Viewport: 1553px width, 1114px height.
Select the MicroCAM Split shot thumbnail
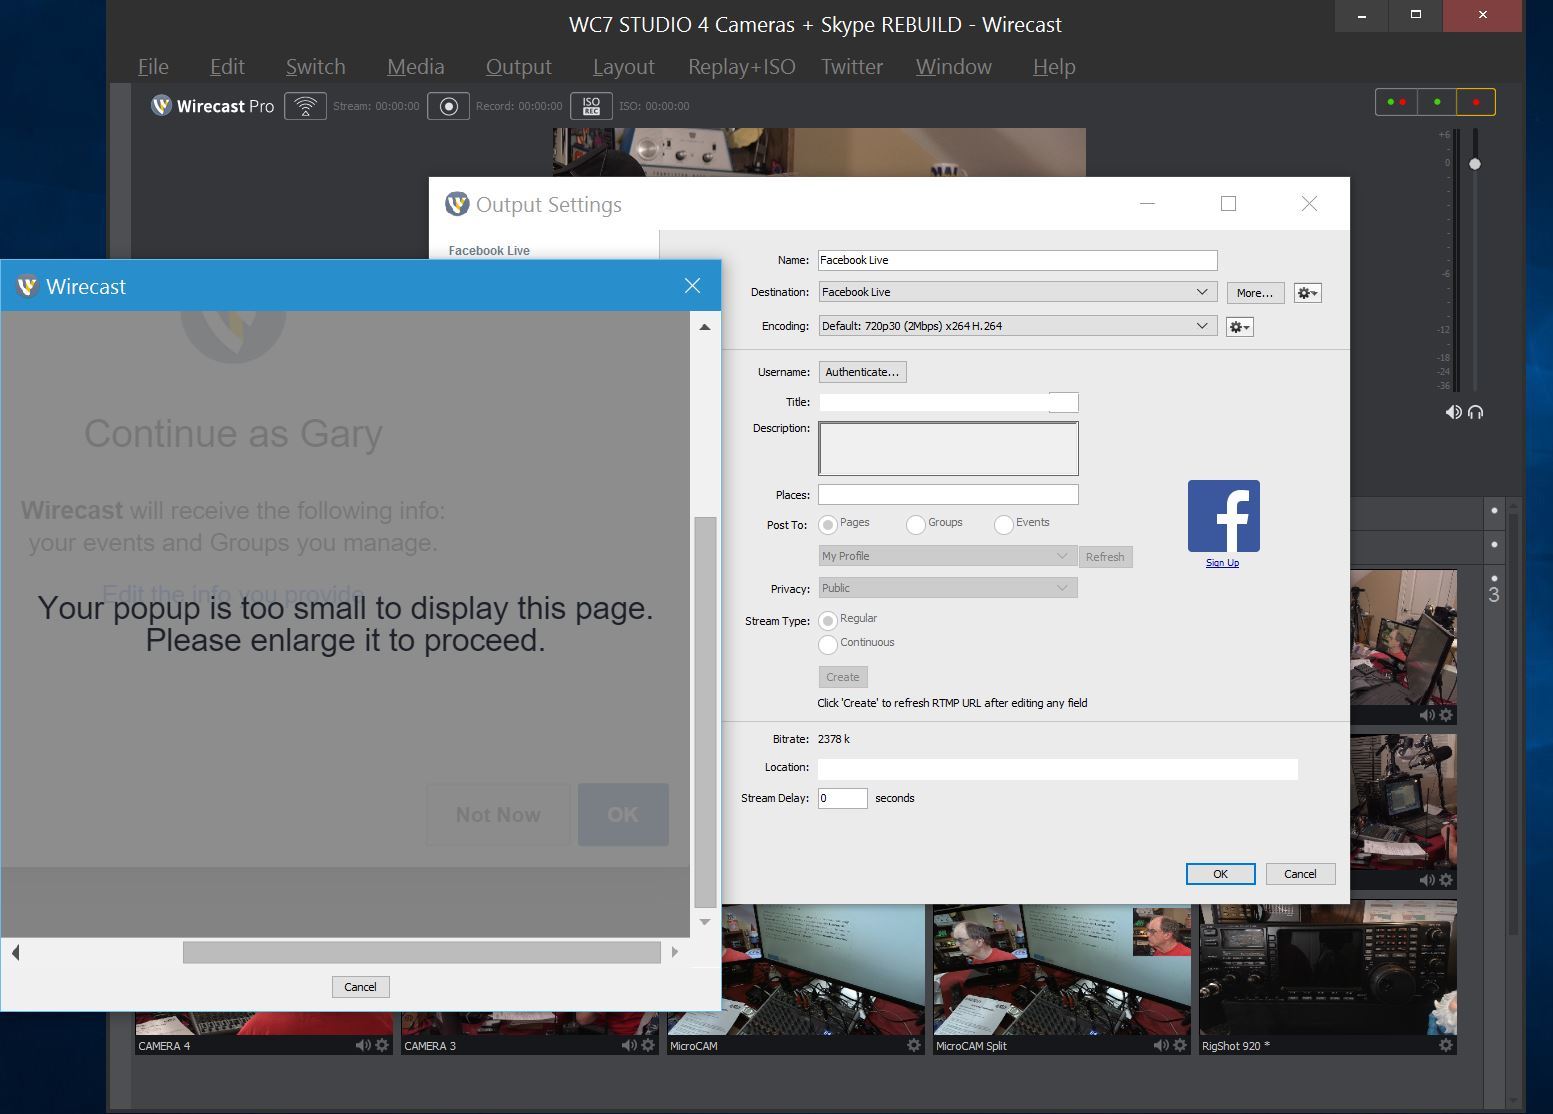pyautogui.click(x=1062, y=968)
